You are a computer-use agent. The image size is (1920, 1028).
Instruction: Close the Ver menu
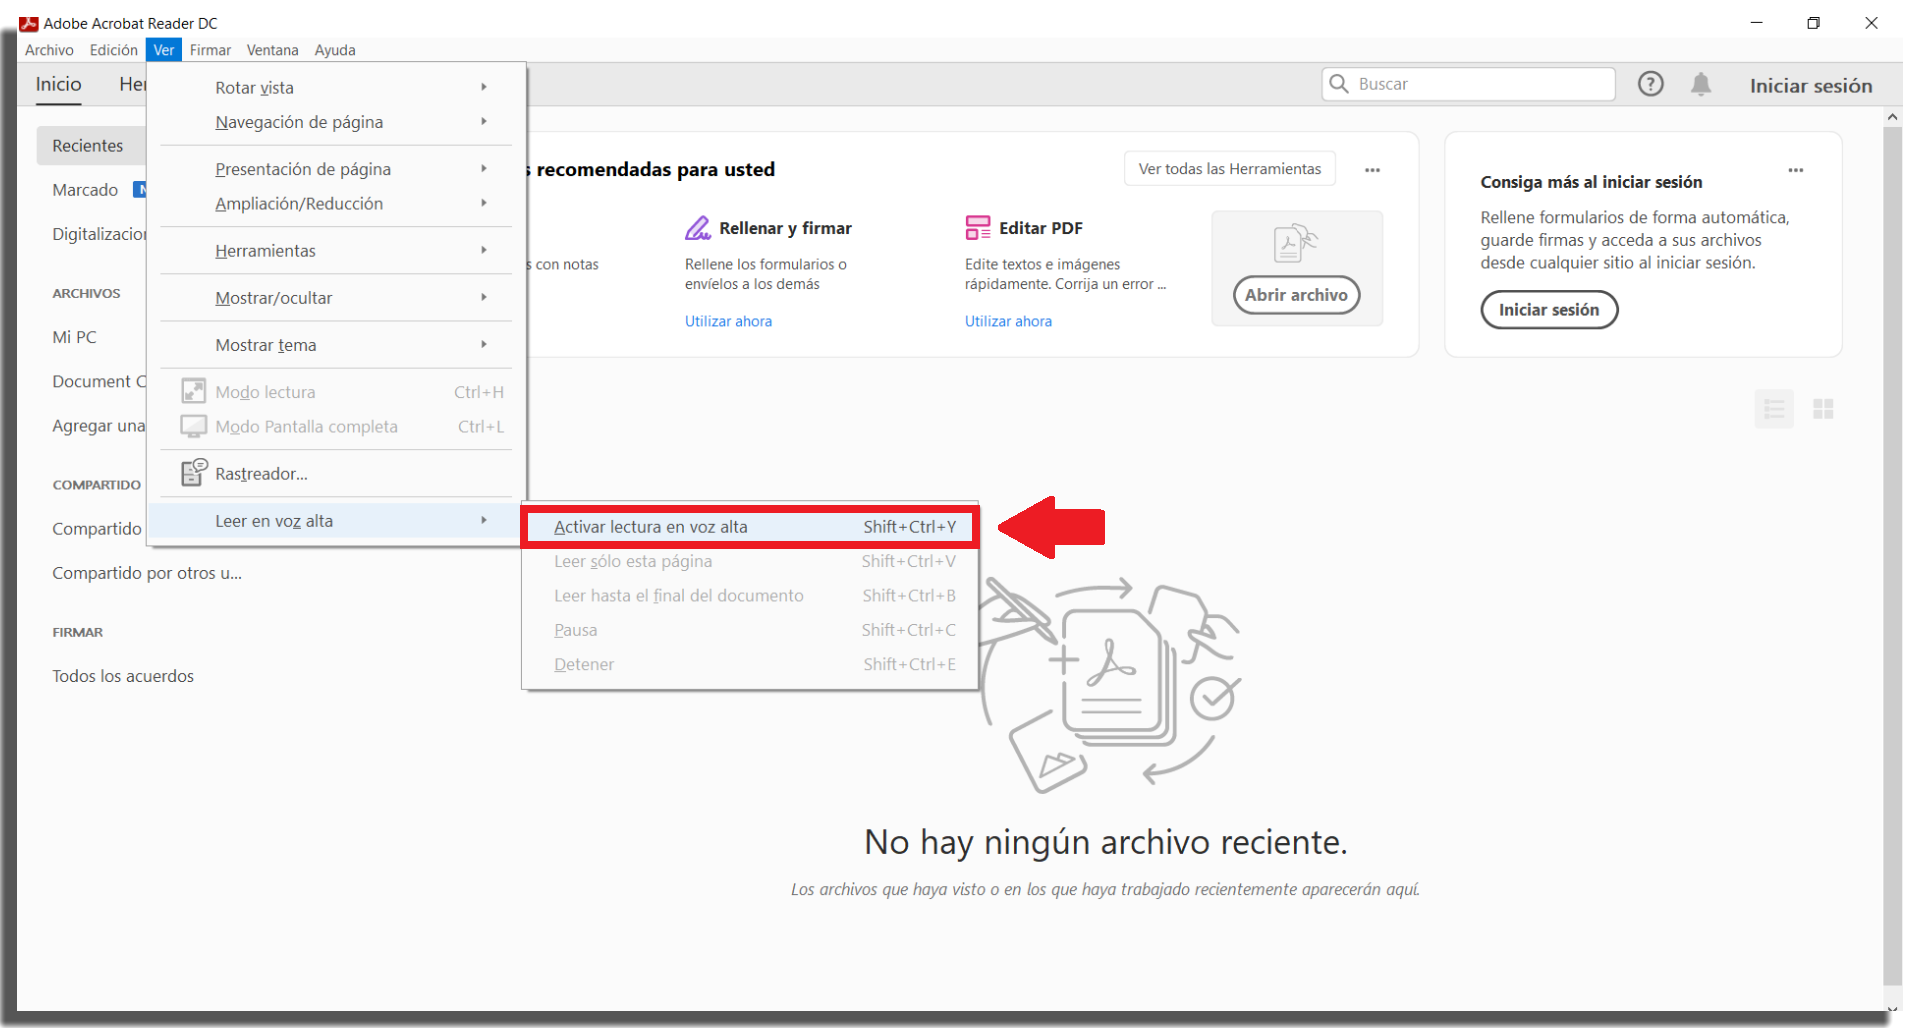click(164, 50)
